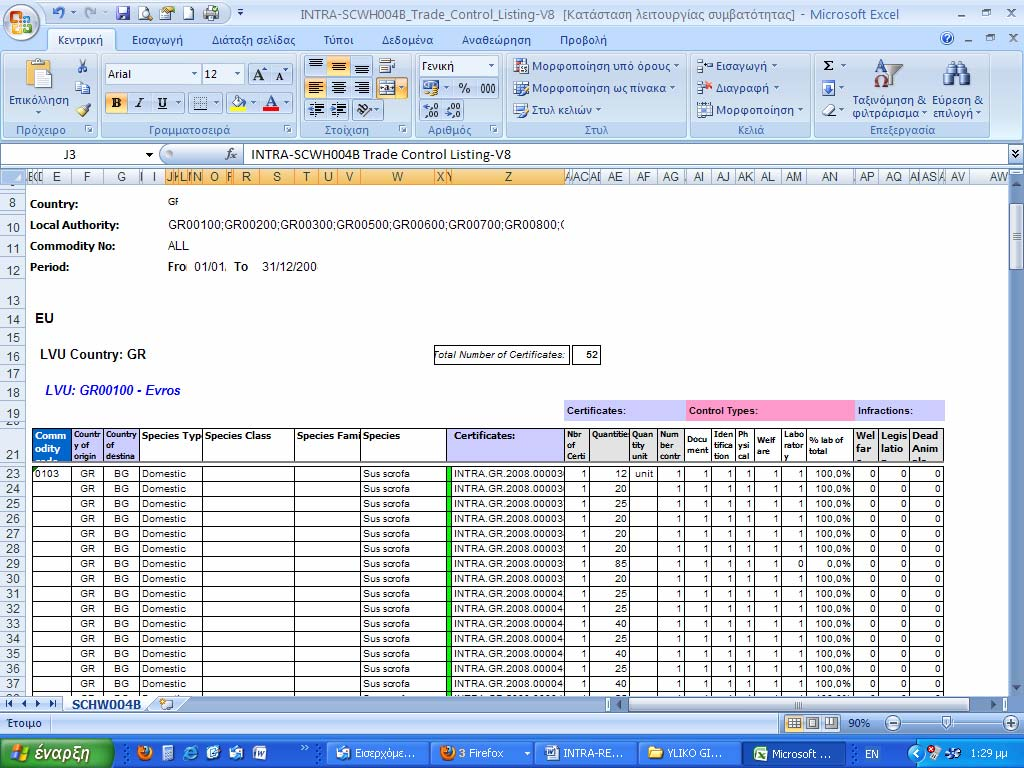Cut selection with the scissors icon
Viewport: 1024px width, 768px height.
pos(82,67)
